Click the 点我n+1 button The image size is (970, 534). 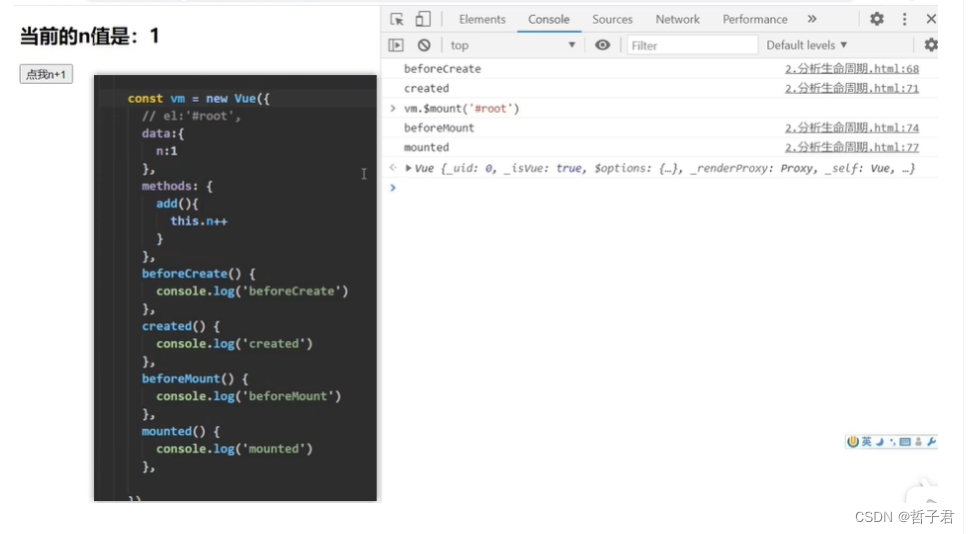[46, 74]
